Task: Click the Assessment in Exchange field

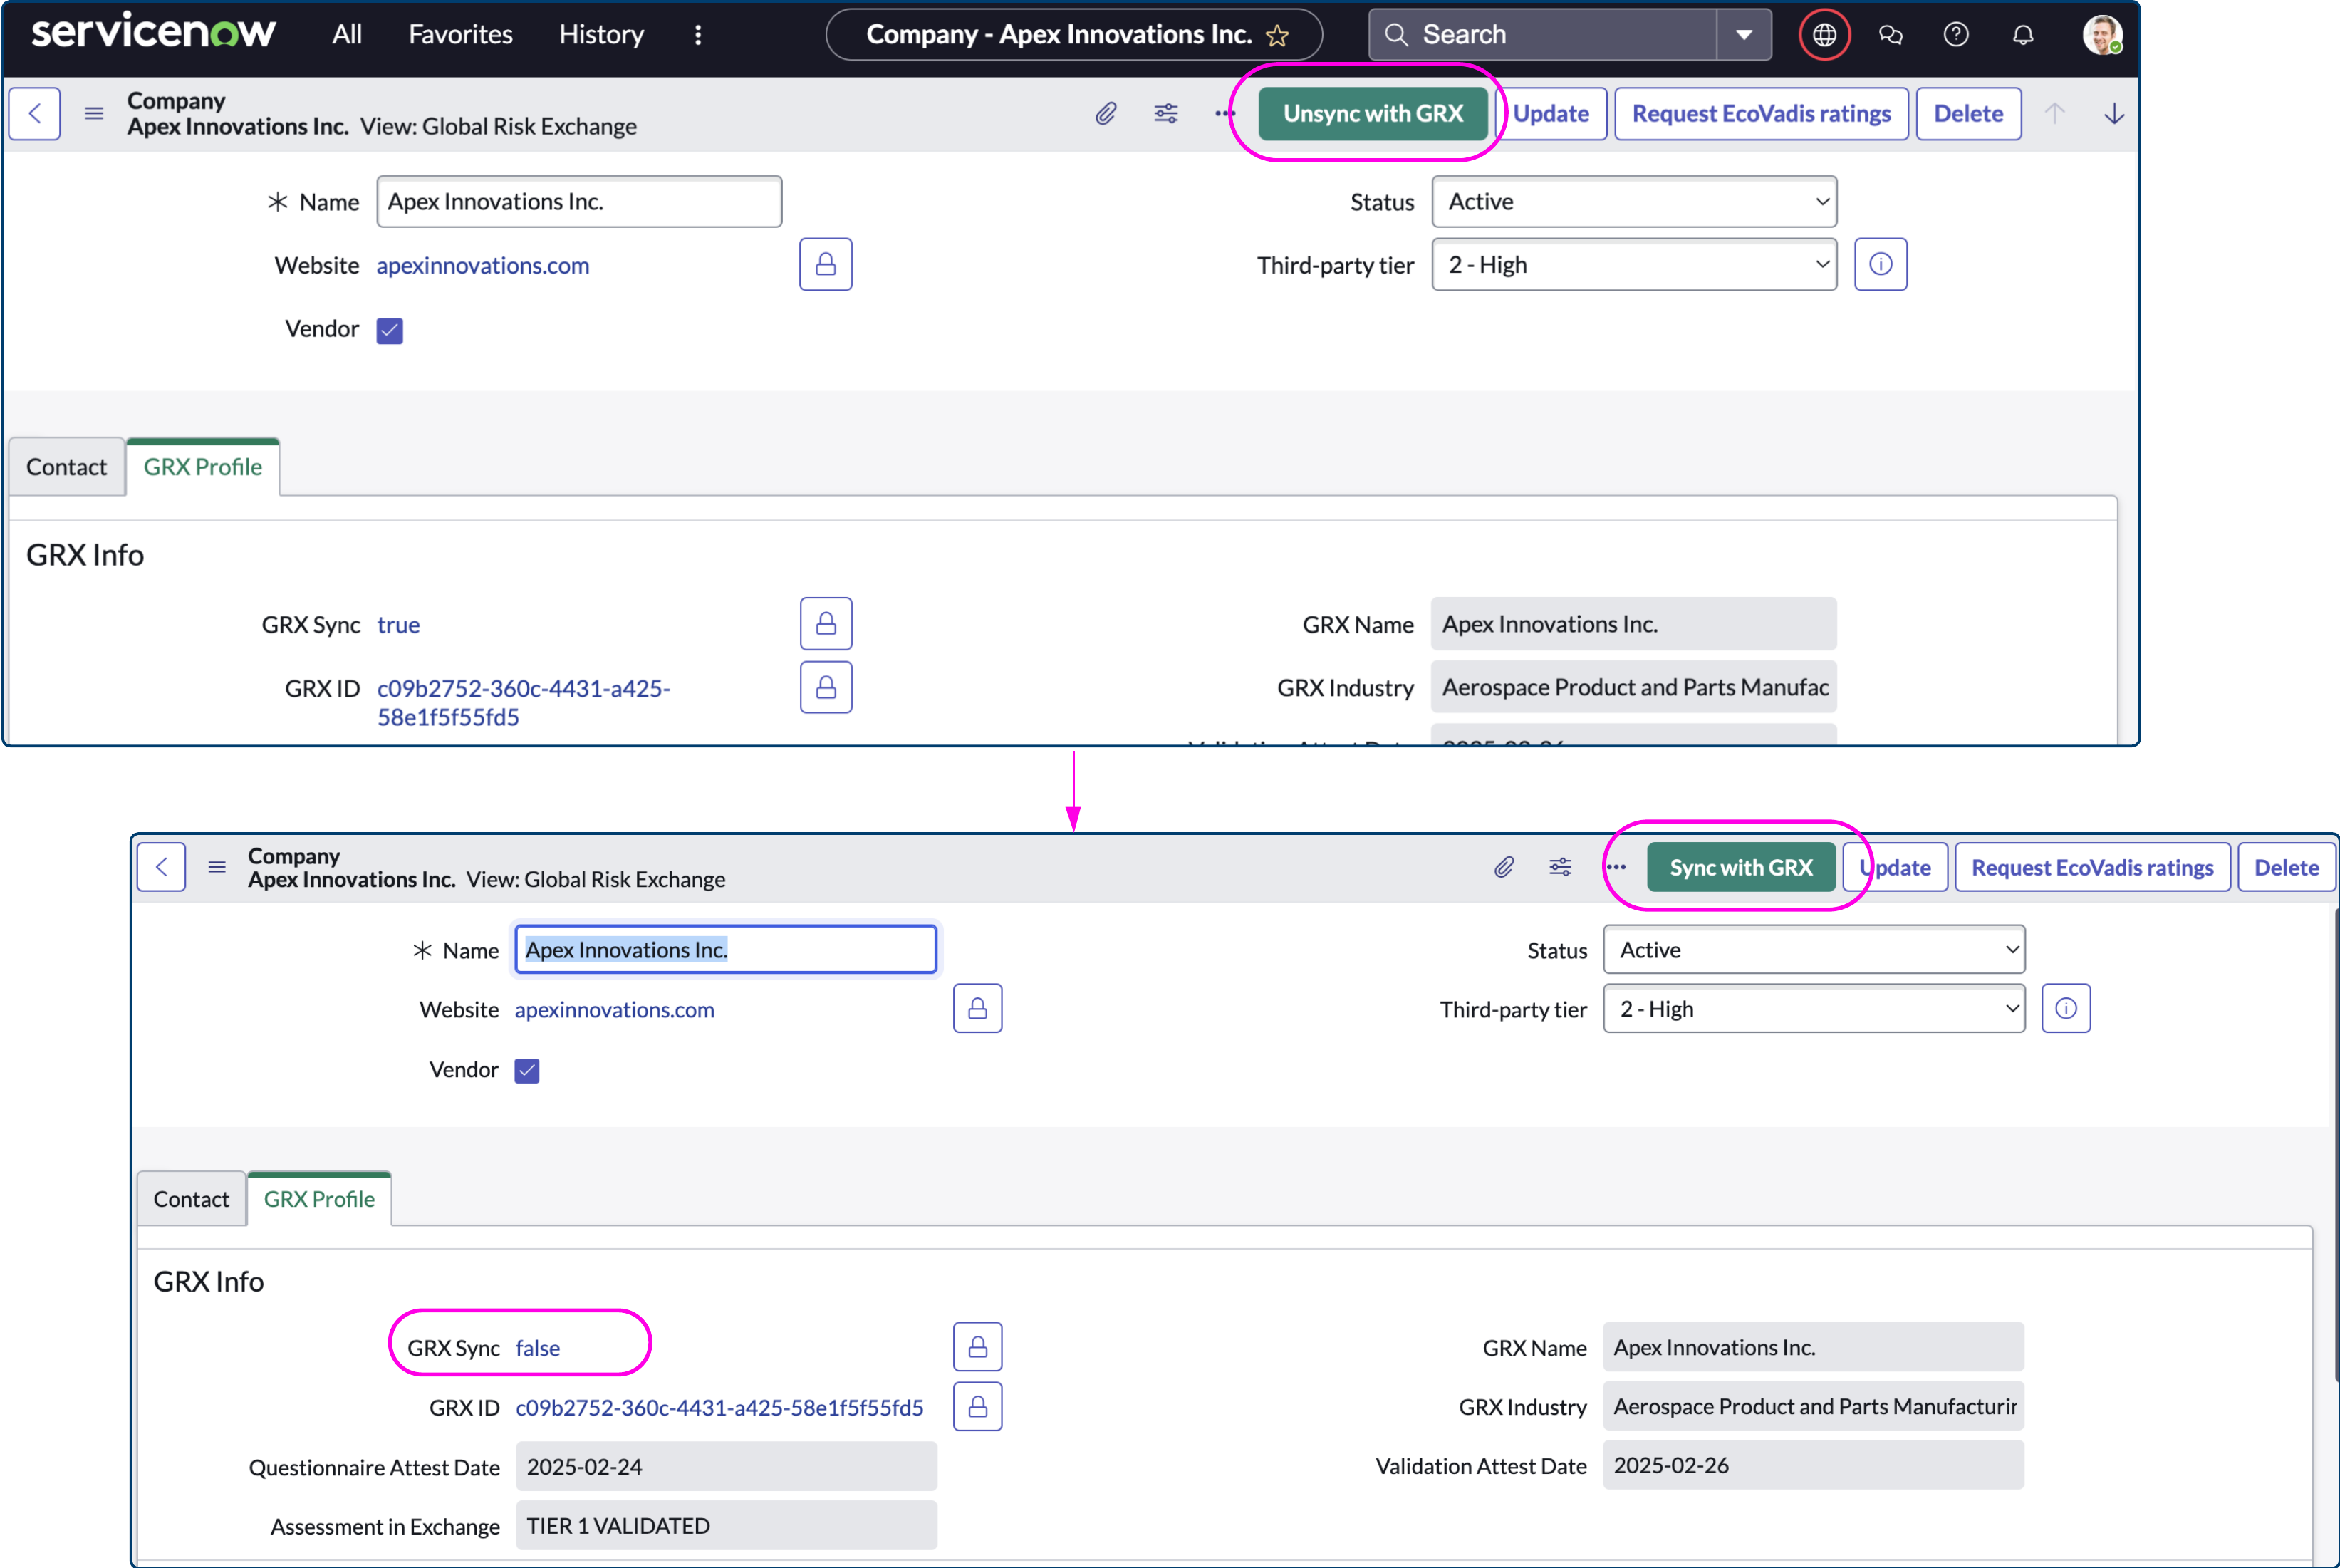Action: [x=726, y=1525]
